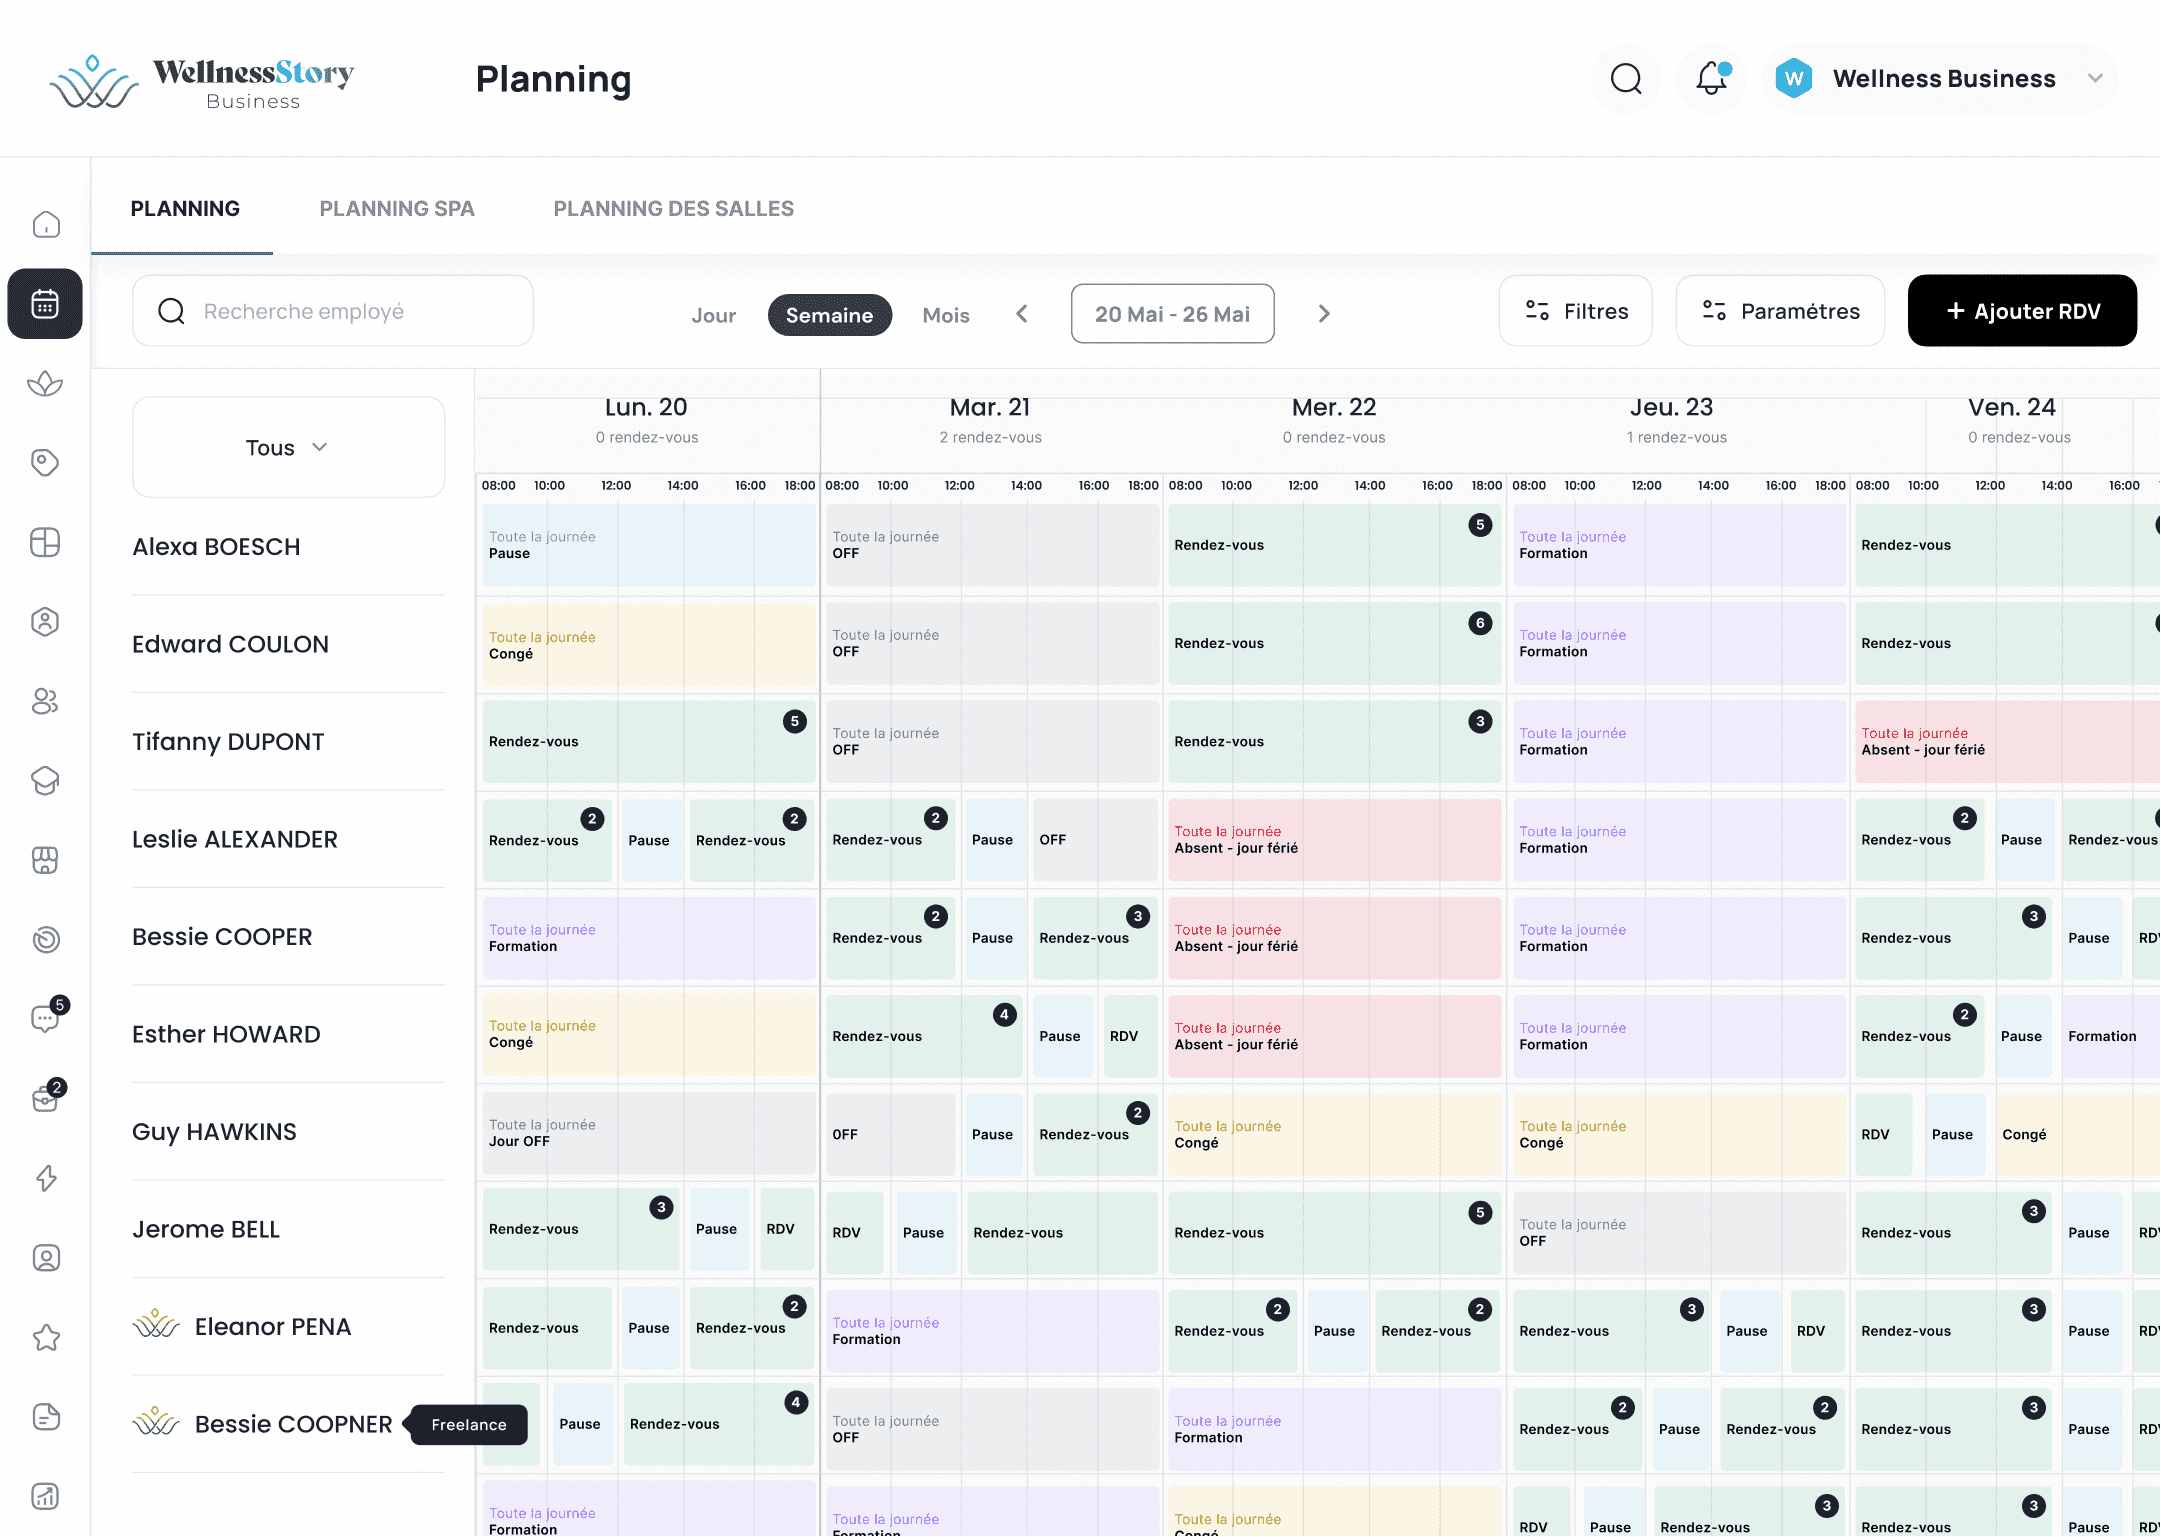The image size is (2161, 1537).
Task: Open the grid layout sidebar icon
Action: coord(45,542)
